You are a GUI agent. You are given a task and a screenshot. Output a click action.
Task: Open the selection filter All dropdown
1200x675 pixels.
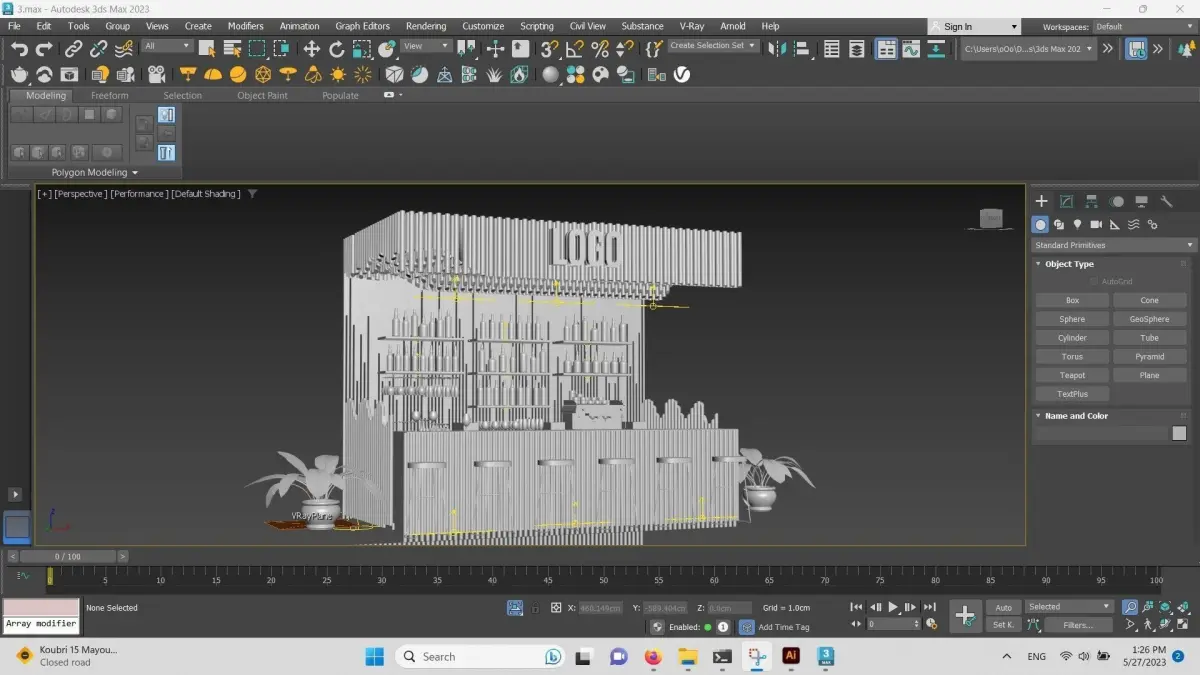click(167, 46)
